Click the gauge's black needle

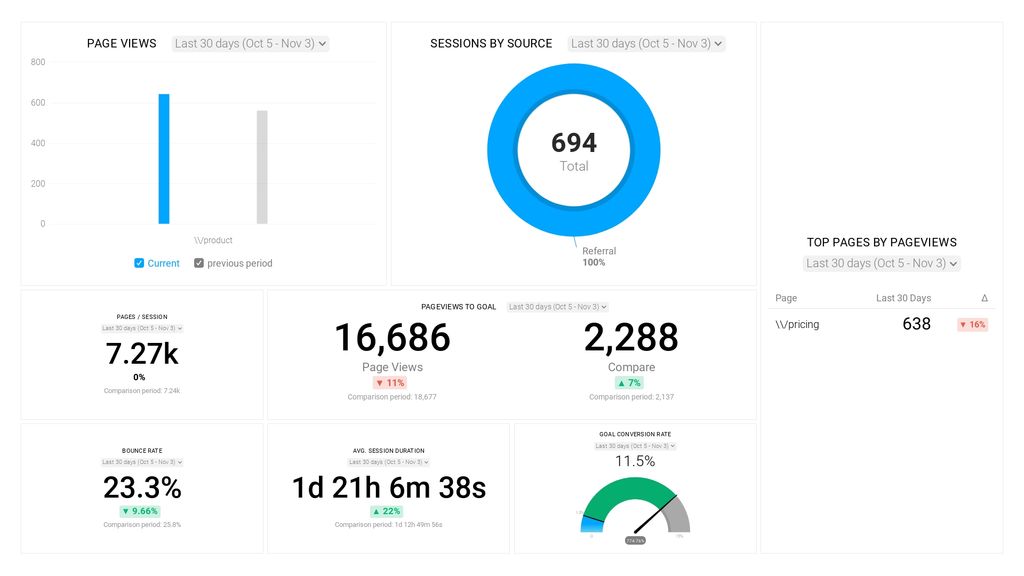(655, 514)
